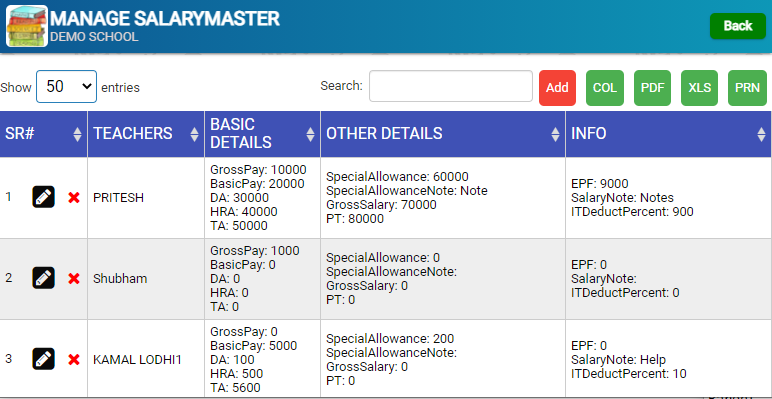Click SpecialAllowanceNote: Note text

coord(407,191)
